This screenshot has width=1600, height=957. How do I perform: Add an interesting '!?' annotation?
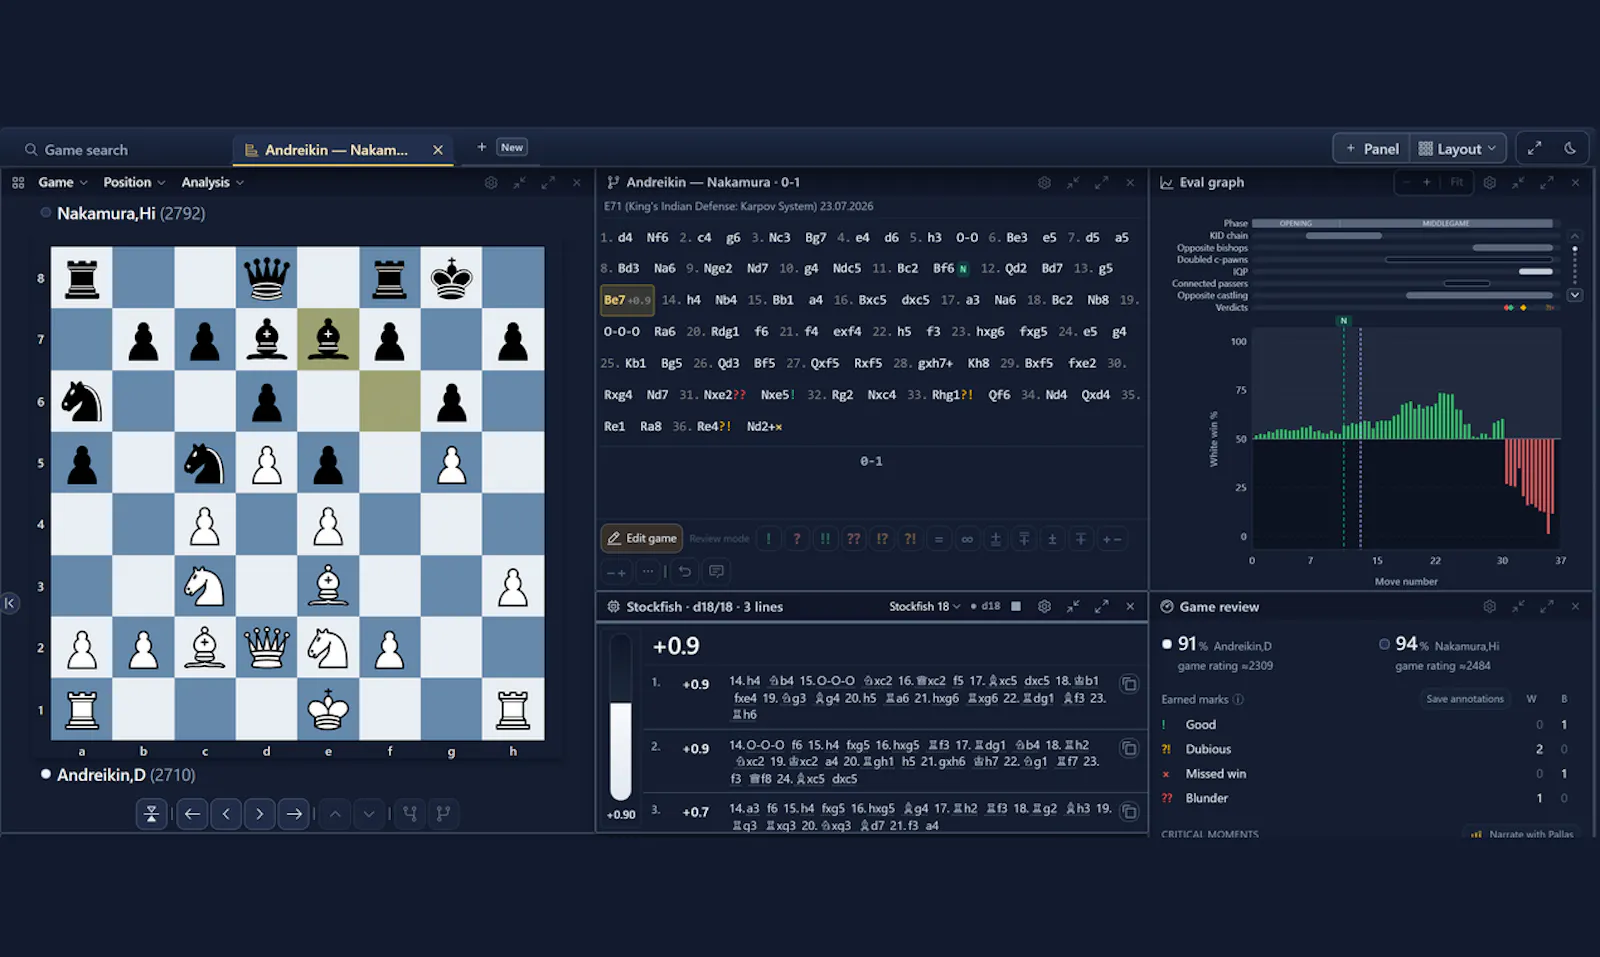[882, 538]
